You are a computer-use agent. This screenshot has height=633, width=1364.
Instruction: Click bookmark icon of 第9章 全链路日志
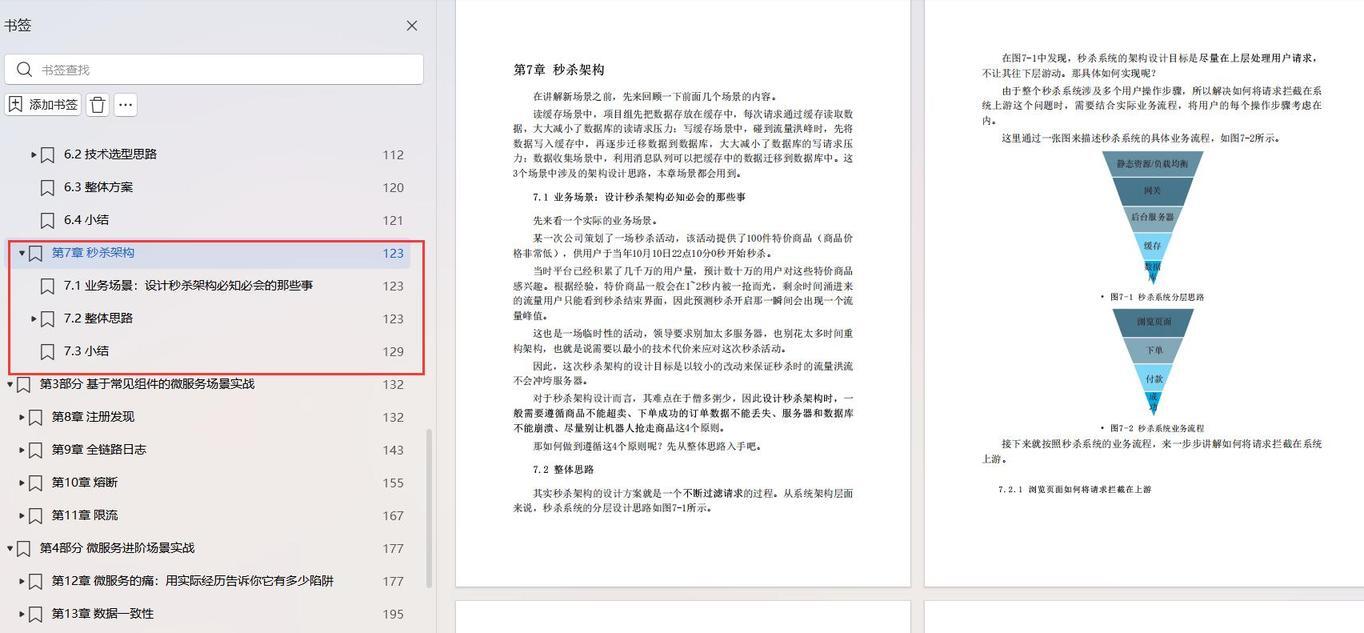pyautogui.click(x=35, y=450)
